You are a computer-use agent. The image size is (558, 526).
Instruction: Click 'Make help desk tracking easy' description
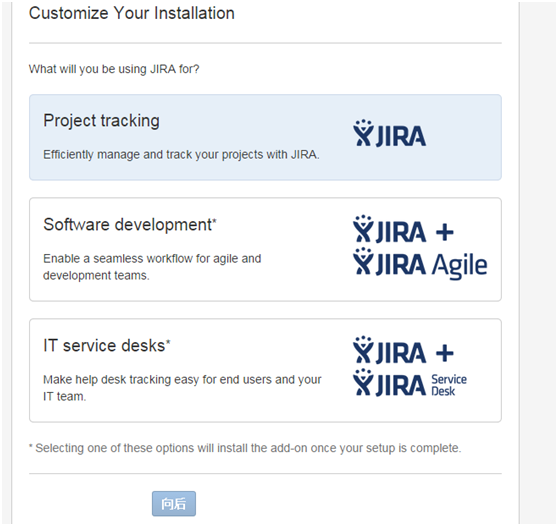(x=182, y=388)
